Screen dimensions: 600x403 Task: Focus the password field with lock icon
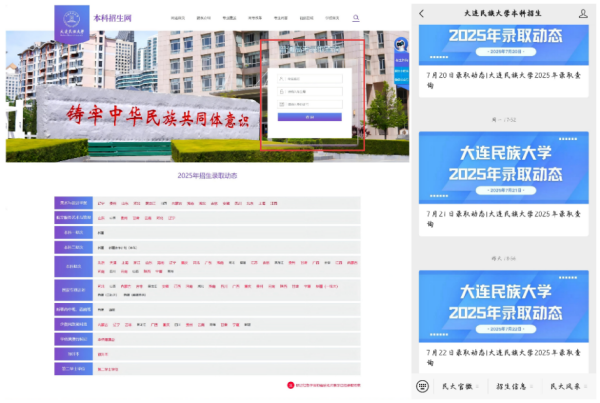click(x=310, y=91)
